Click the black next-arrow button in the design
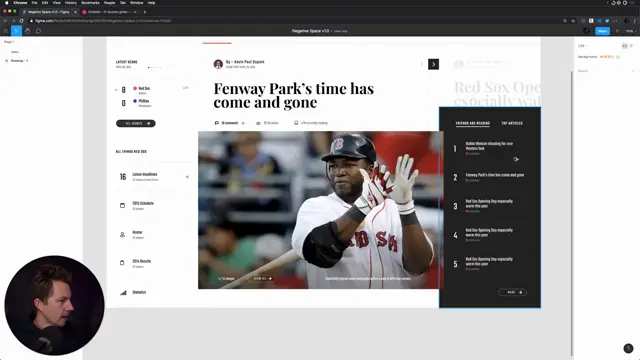Image resolution: width=640 pixels, height=360 pixels. (x=433, y=64)
